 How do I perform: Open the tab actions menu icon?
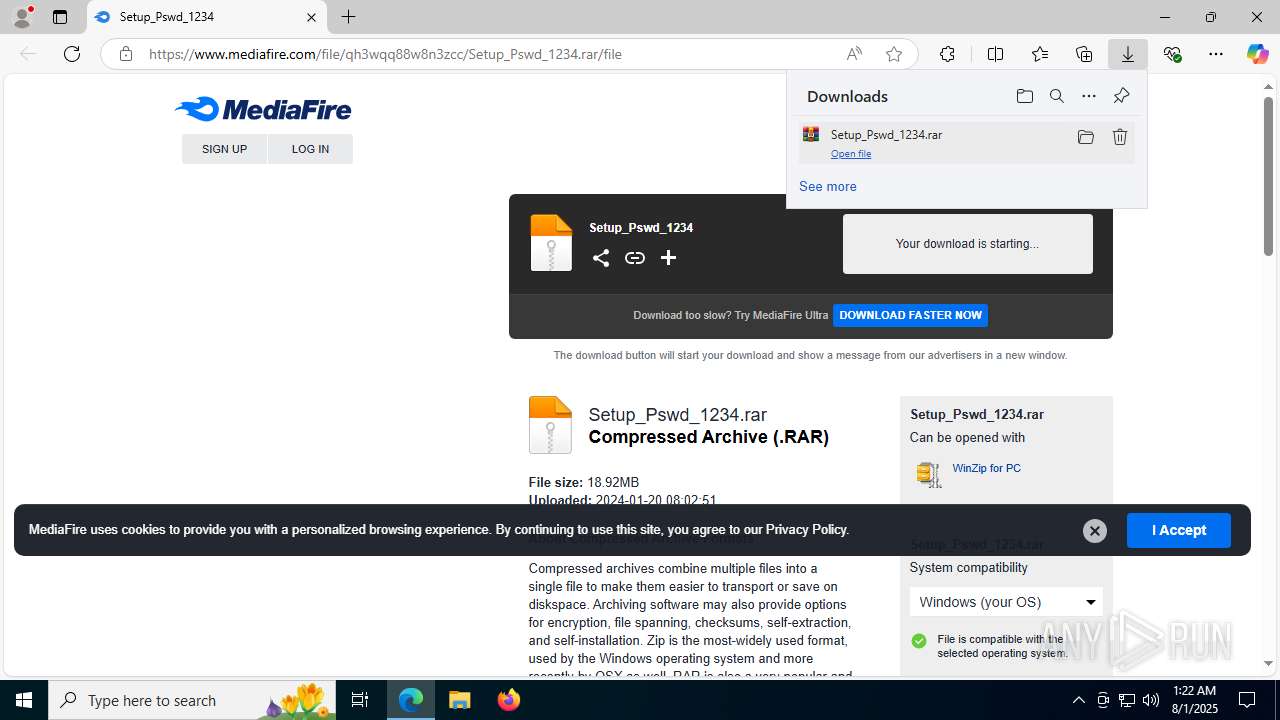(60, 17)
